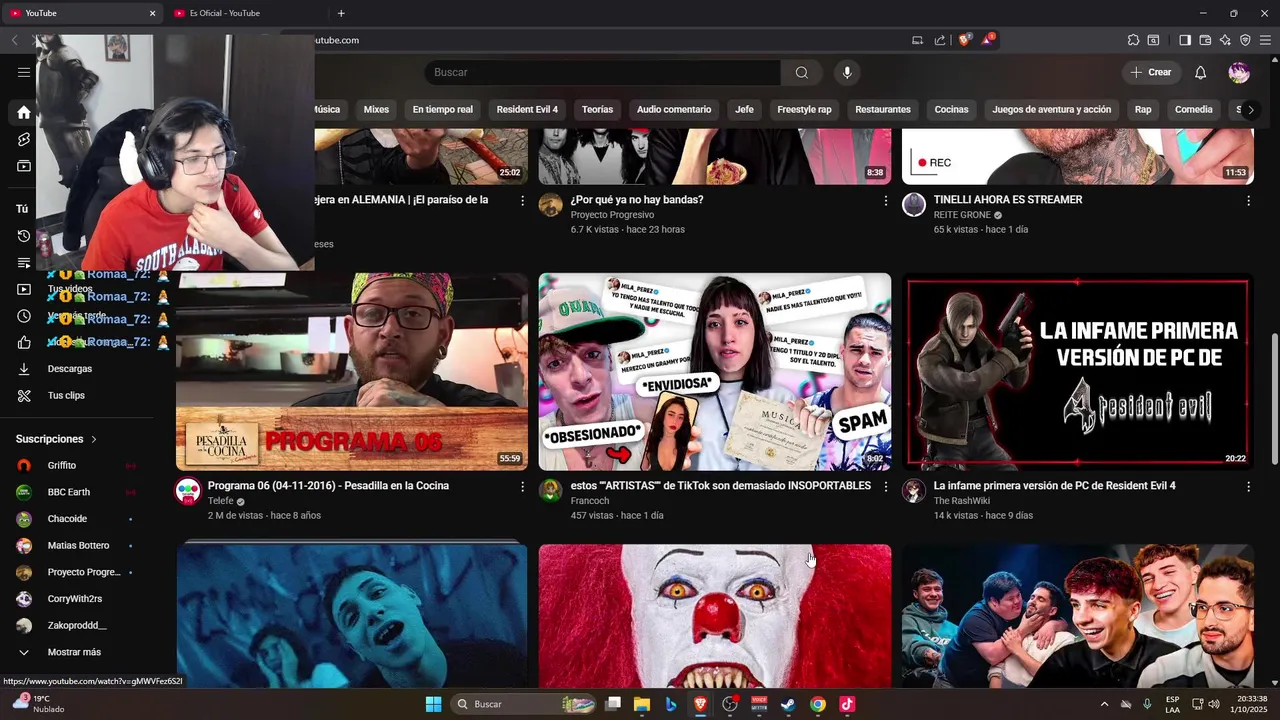Open the notifications bell
The height and width of the screenshot is (720, 1280).
1201,72
